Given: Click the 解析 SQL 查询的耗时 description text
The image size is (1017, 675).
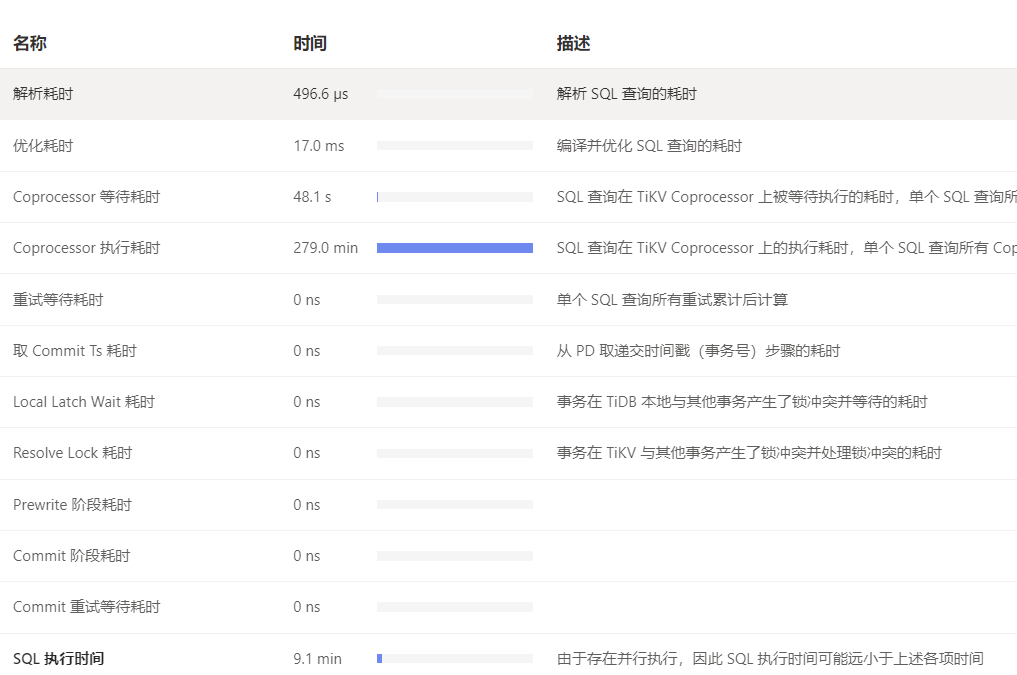Looking at the screenshot, I should 626,94.
